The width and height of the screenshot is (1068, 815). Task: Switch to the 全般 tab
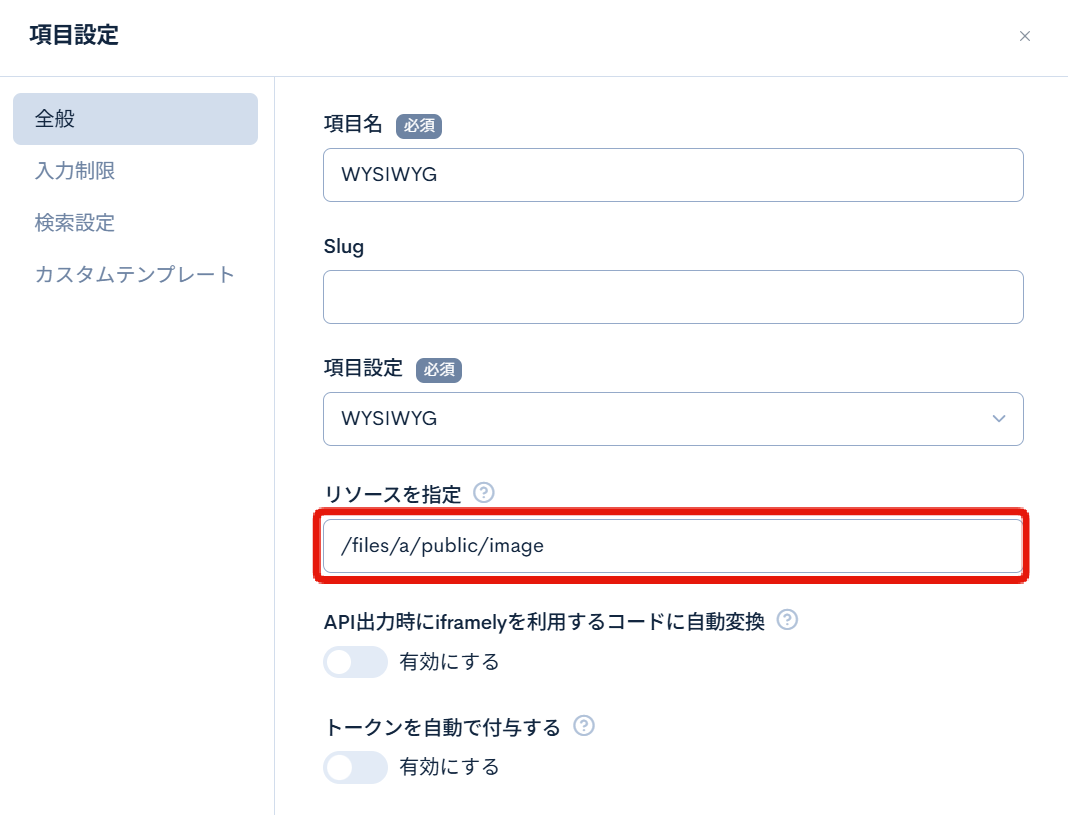point(135,119)
